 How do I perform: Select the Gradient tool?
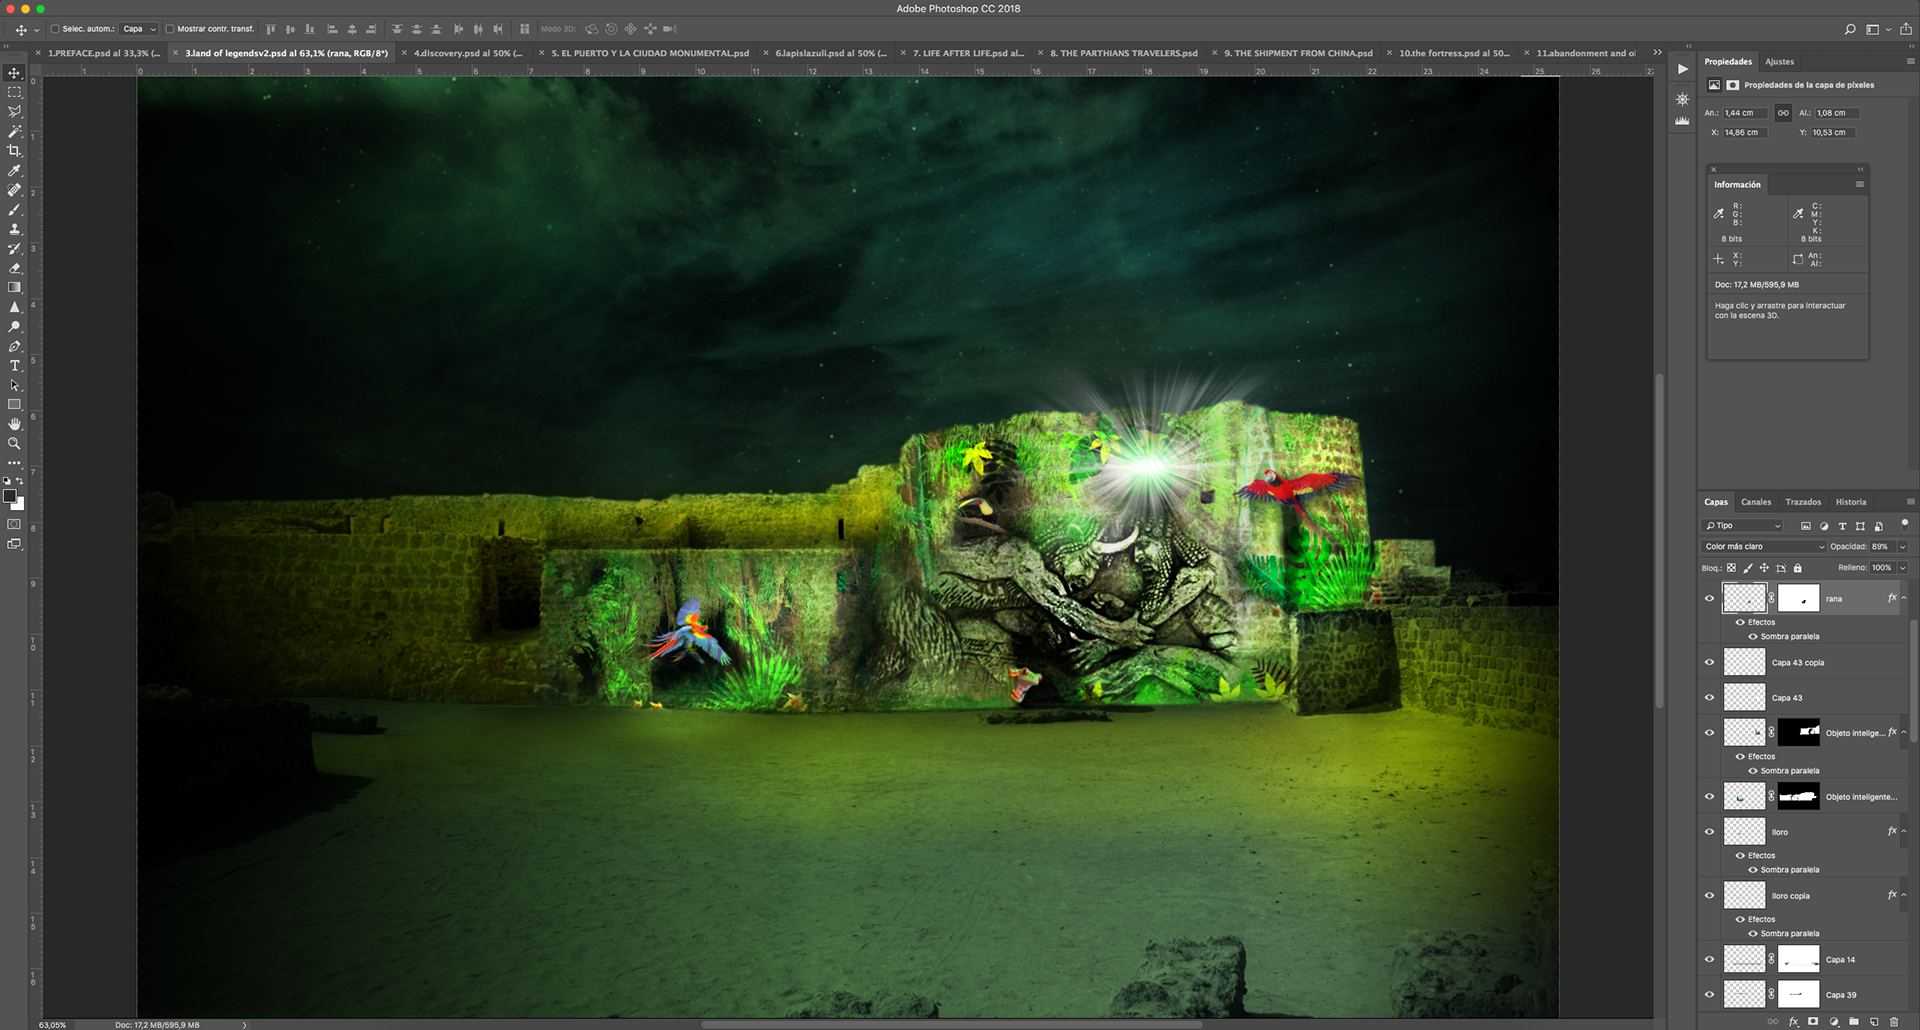coord(14,287)
